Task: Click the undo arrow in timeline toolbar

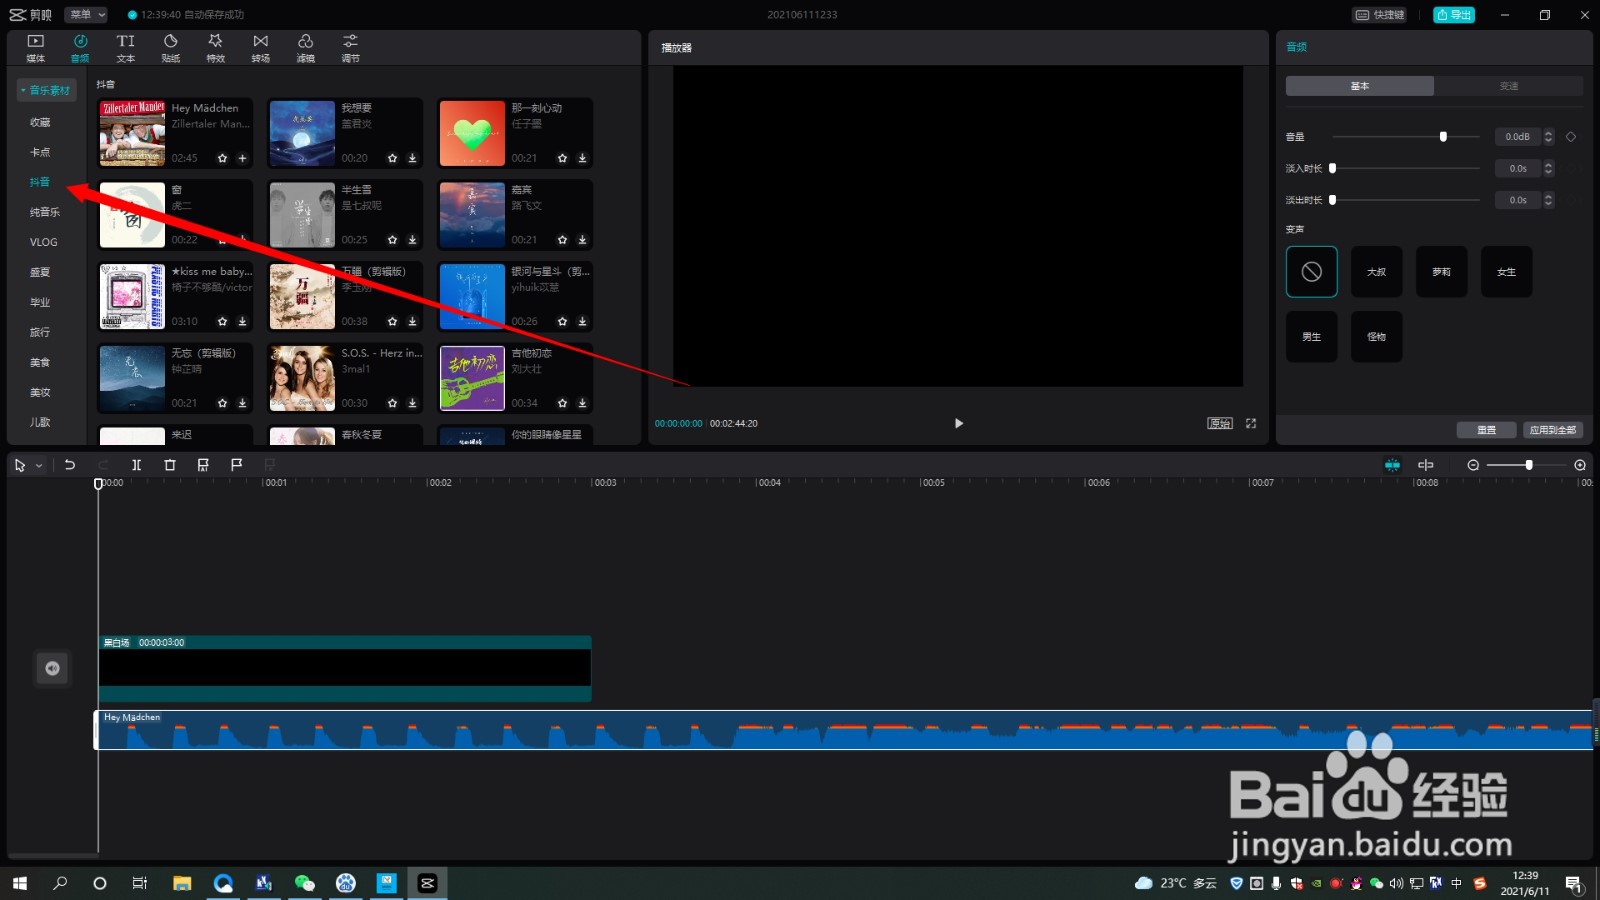Action: pos(69,465)
